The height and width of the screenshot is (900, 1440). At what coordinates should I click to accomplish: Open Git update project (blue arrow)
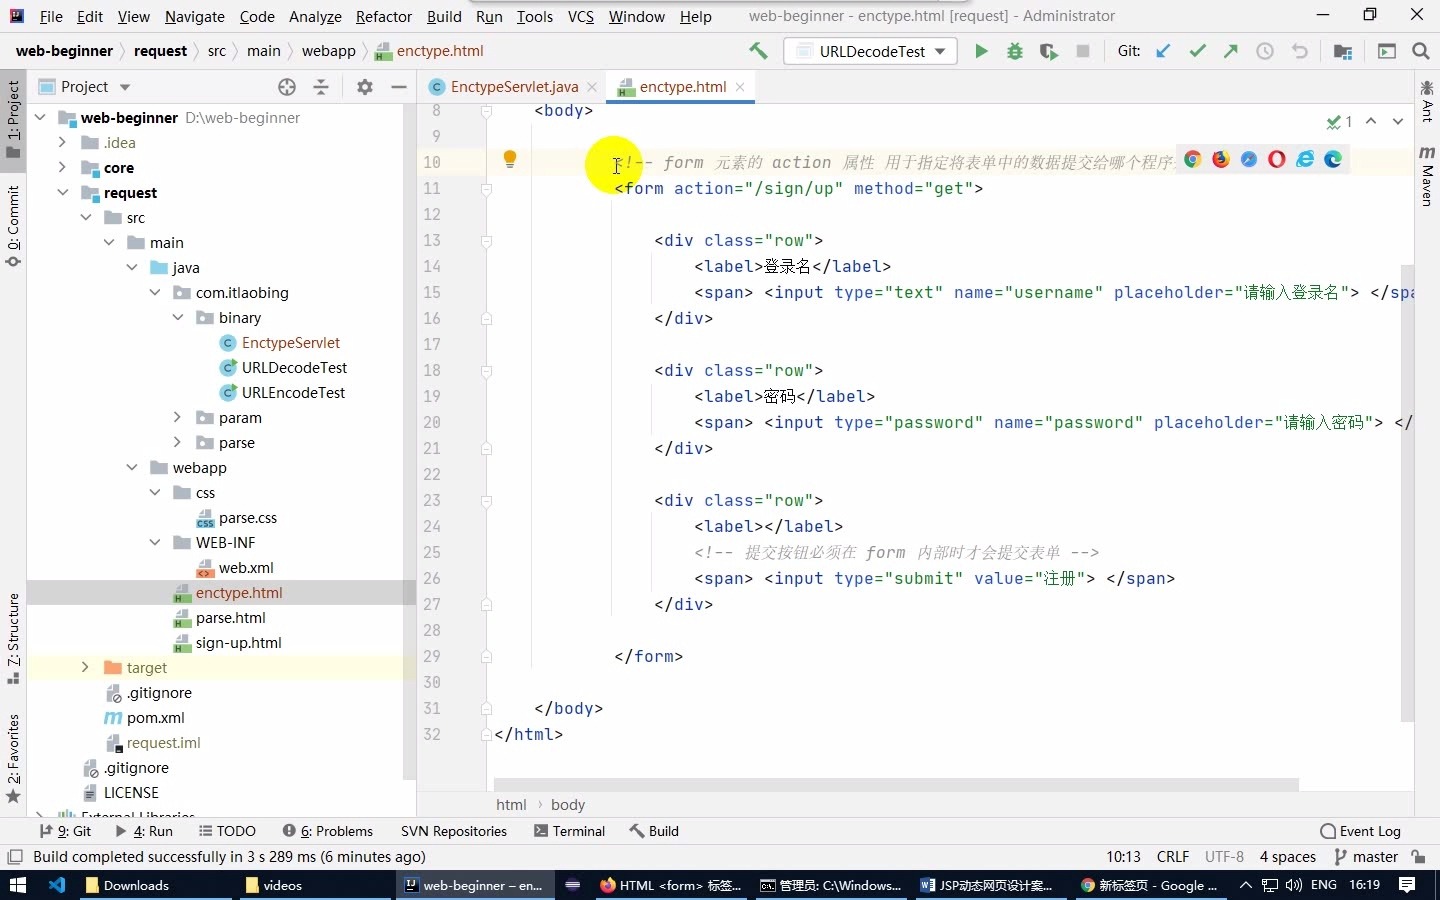coord(1163,51)
